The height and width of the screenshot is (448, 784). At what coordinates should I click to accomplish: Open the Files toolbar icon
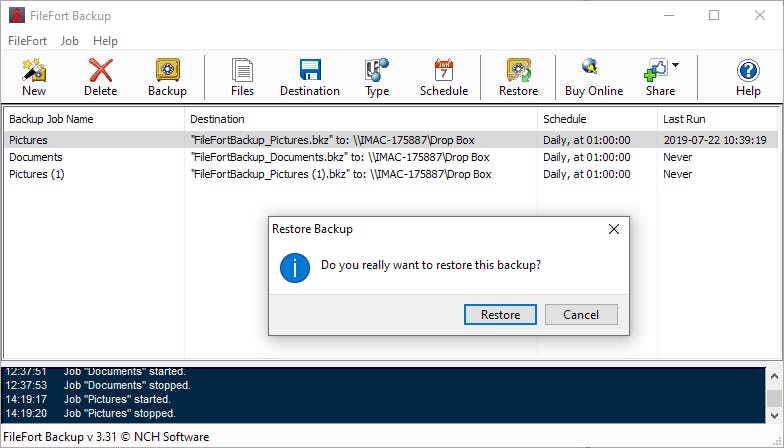tap(242, 78)
